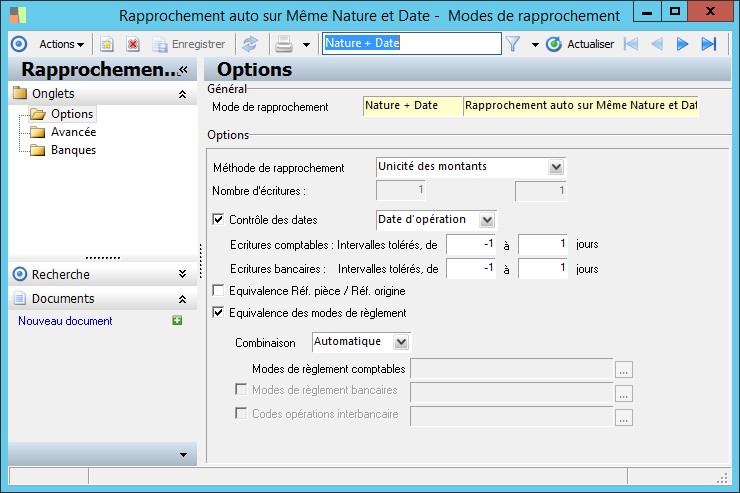Go to the last record arrow
The image size is (740, 493).
(x=709, y=44)
